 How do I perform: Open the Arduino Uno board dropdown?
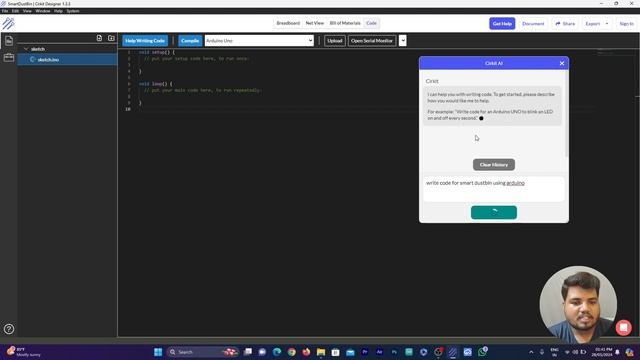click(x=259, y=41)
